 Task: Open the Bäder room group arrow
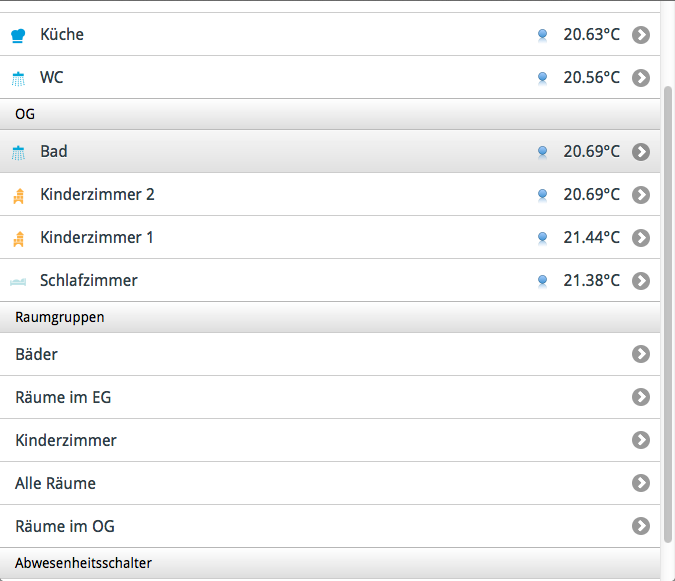(x=641, y=354)
